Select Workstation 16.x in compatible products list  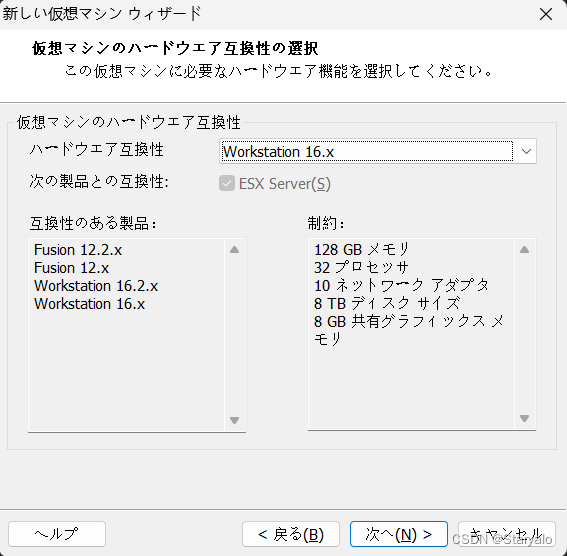[x=90, y=304]
